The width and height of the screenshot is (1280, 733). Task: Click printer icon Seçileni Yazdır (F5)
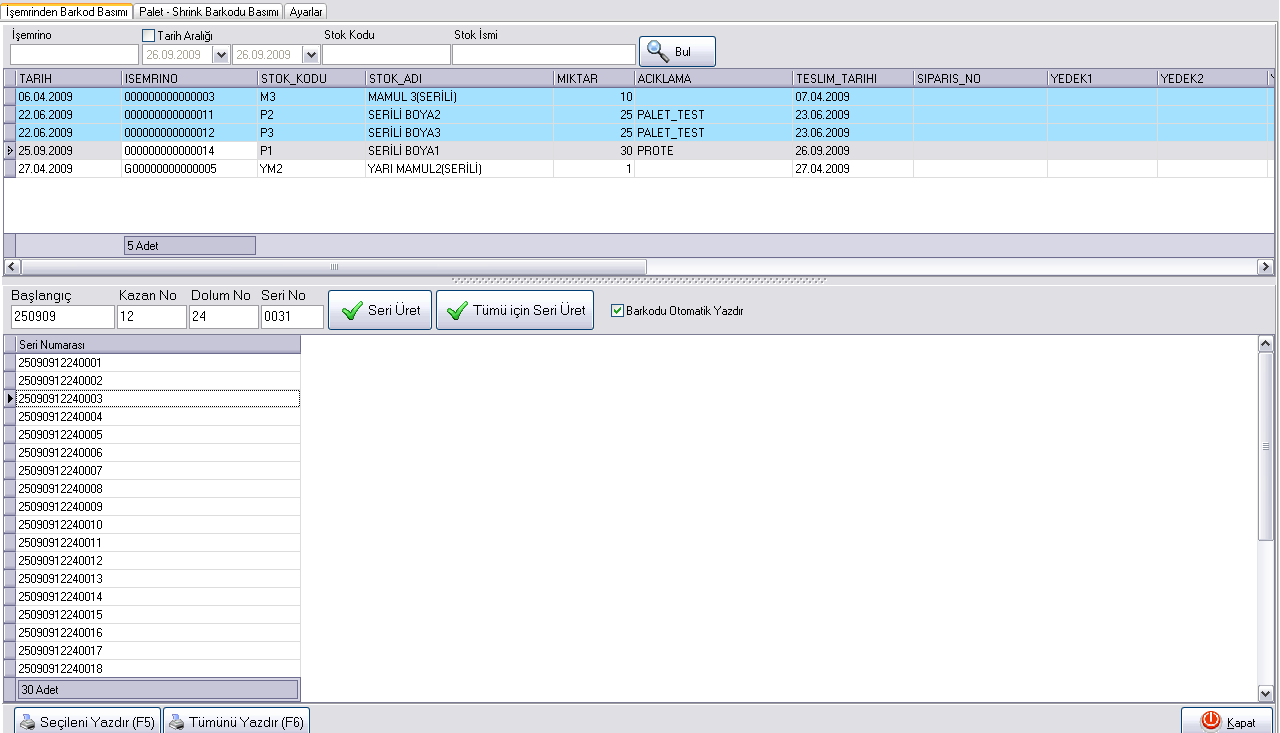click(x=86, y=722)
